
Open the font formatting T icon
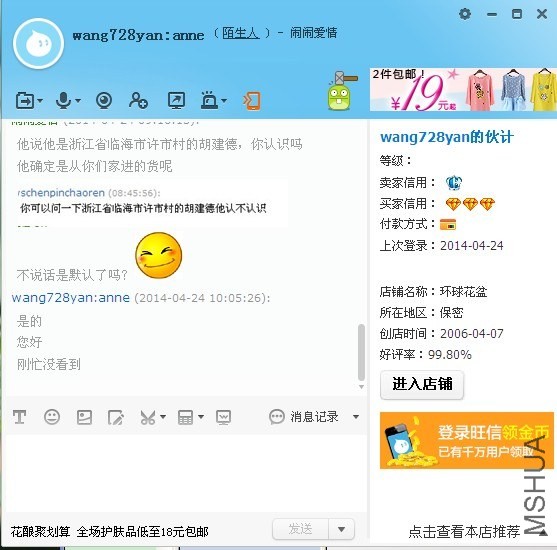(20, 417)
